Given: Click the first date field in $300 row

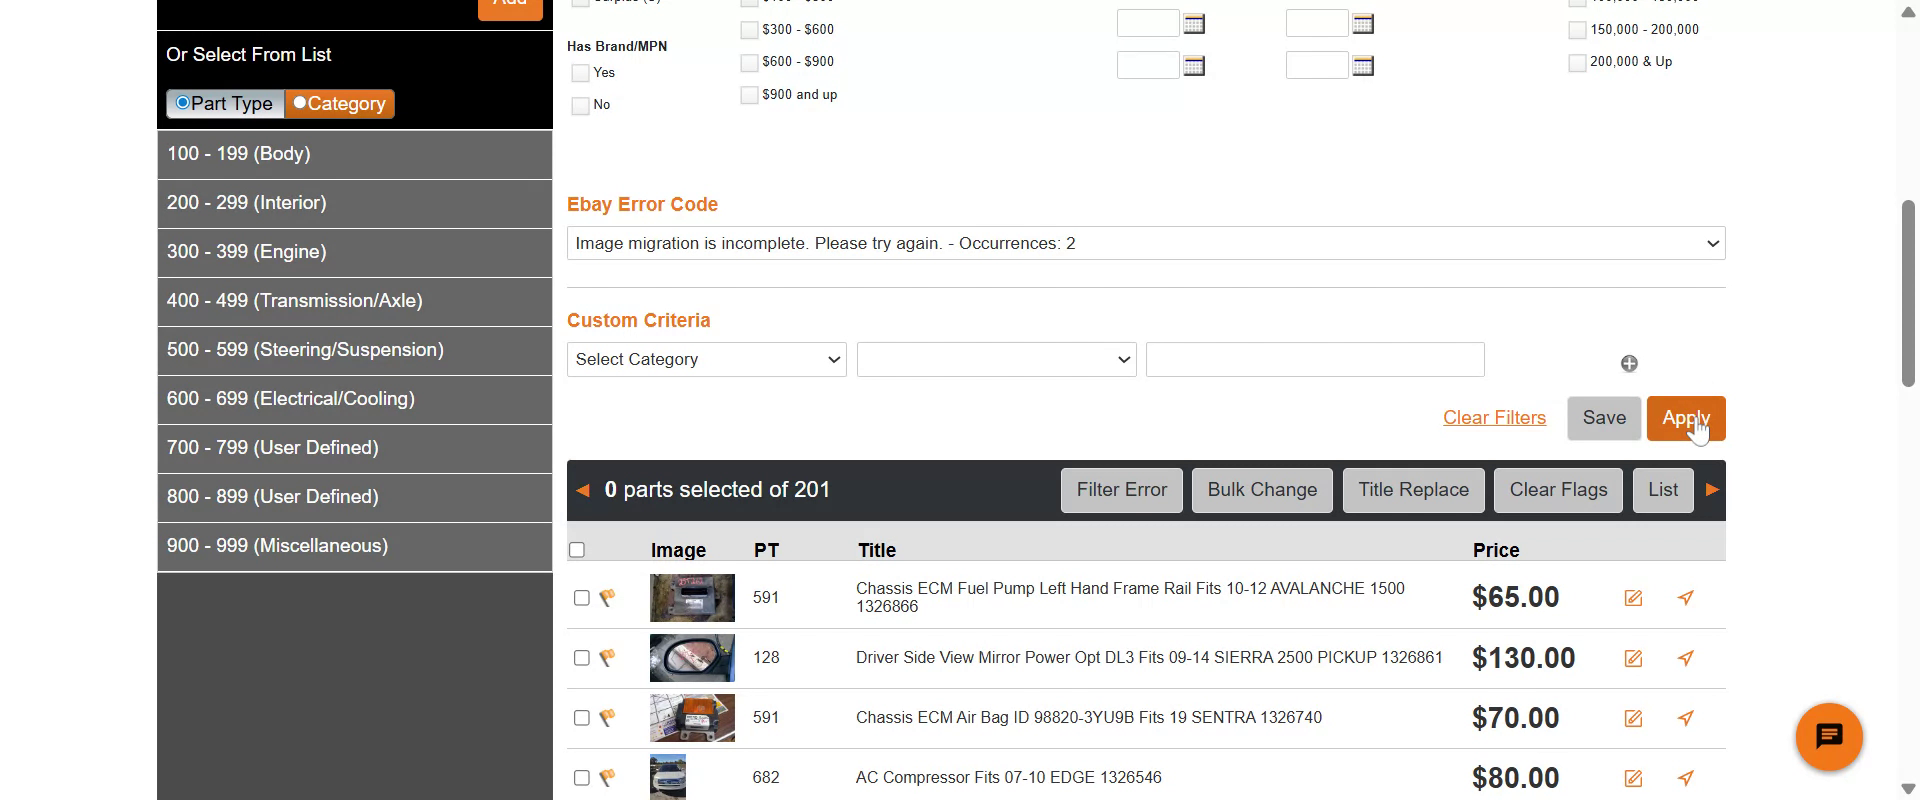Looking at the screenshot, I should point(1148,23).
